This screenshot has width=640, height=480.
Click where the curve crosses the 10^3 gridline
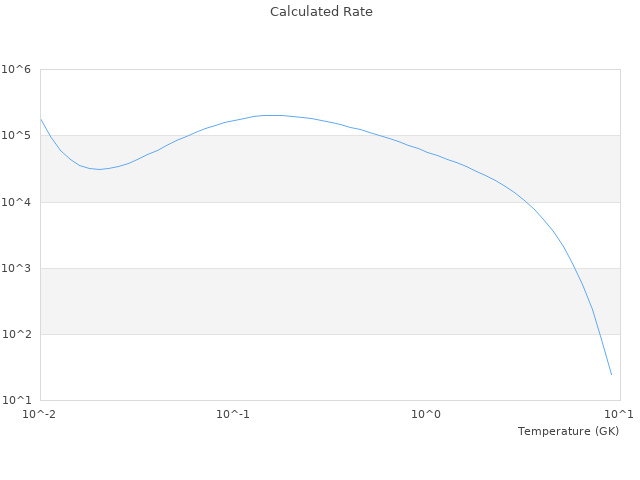coord(572,268)
